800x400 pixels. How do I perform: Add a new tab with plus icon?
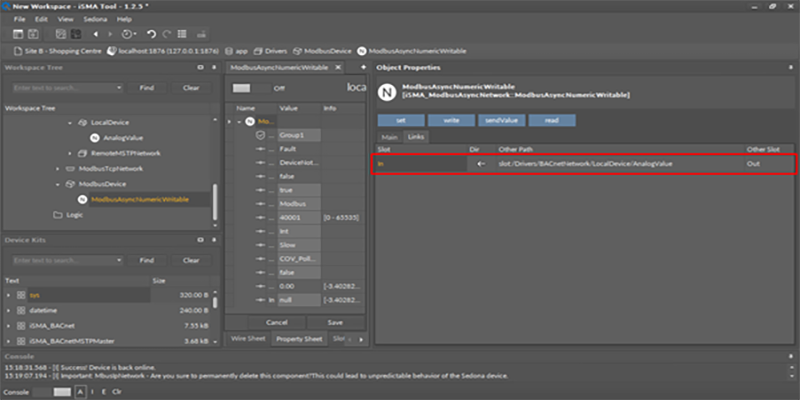[363, 67]
